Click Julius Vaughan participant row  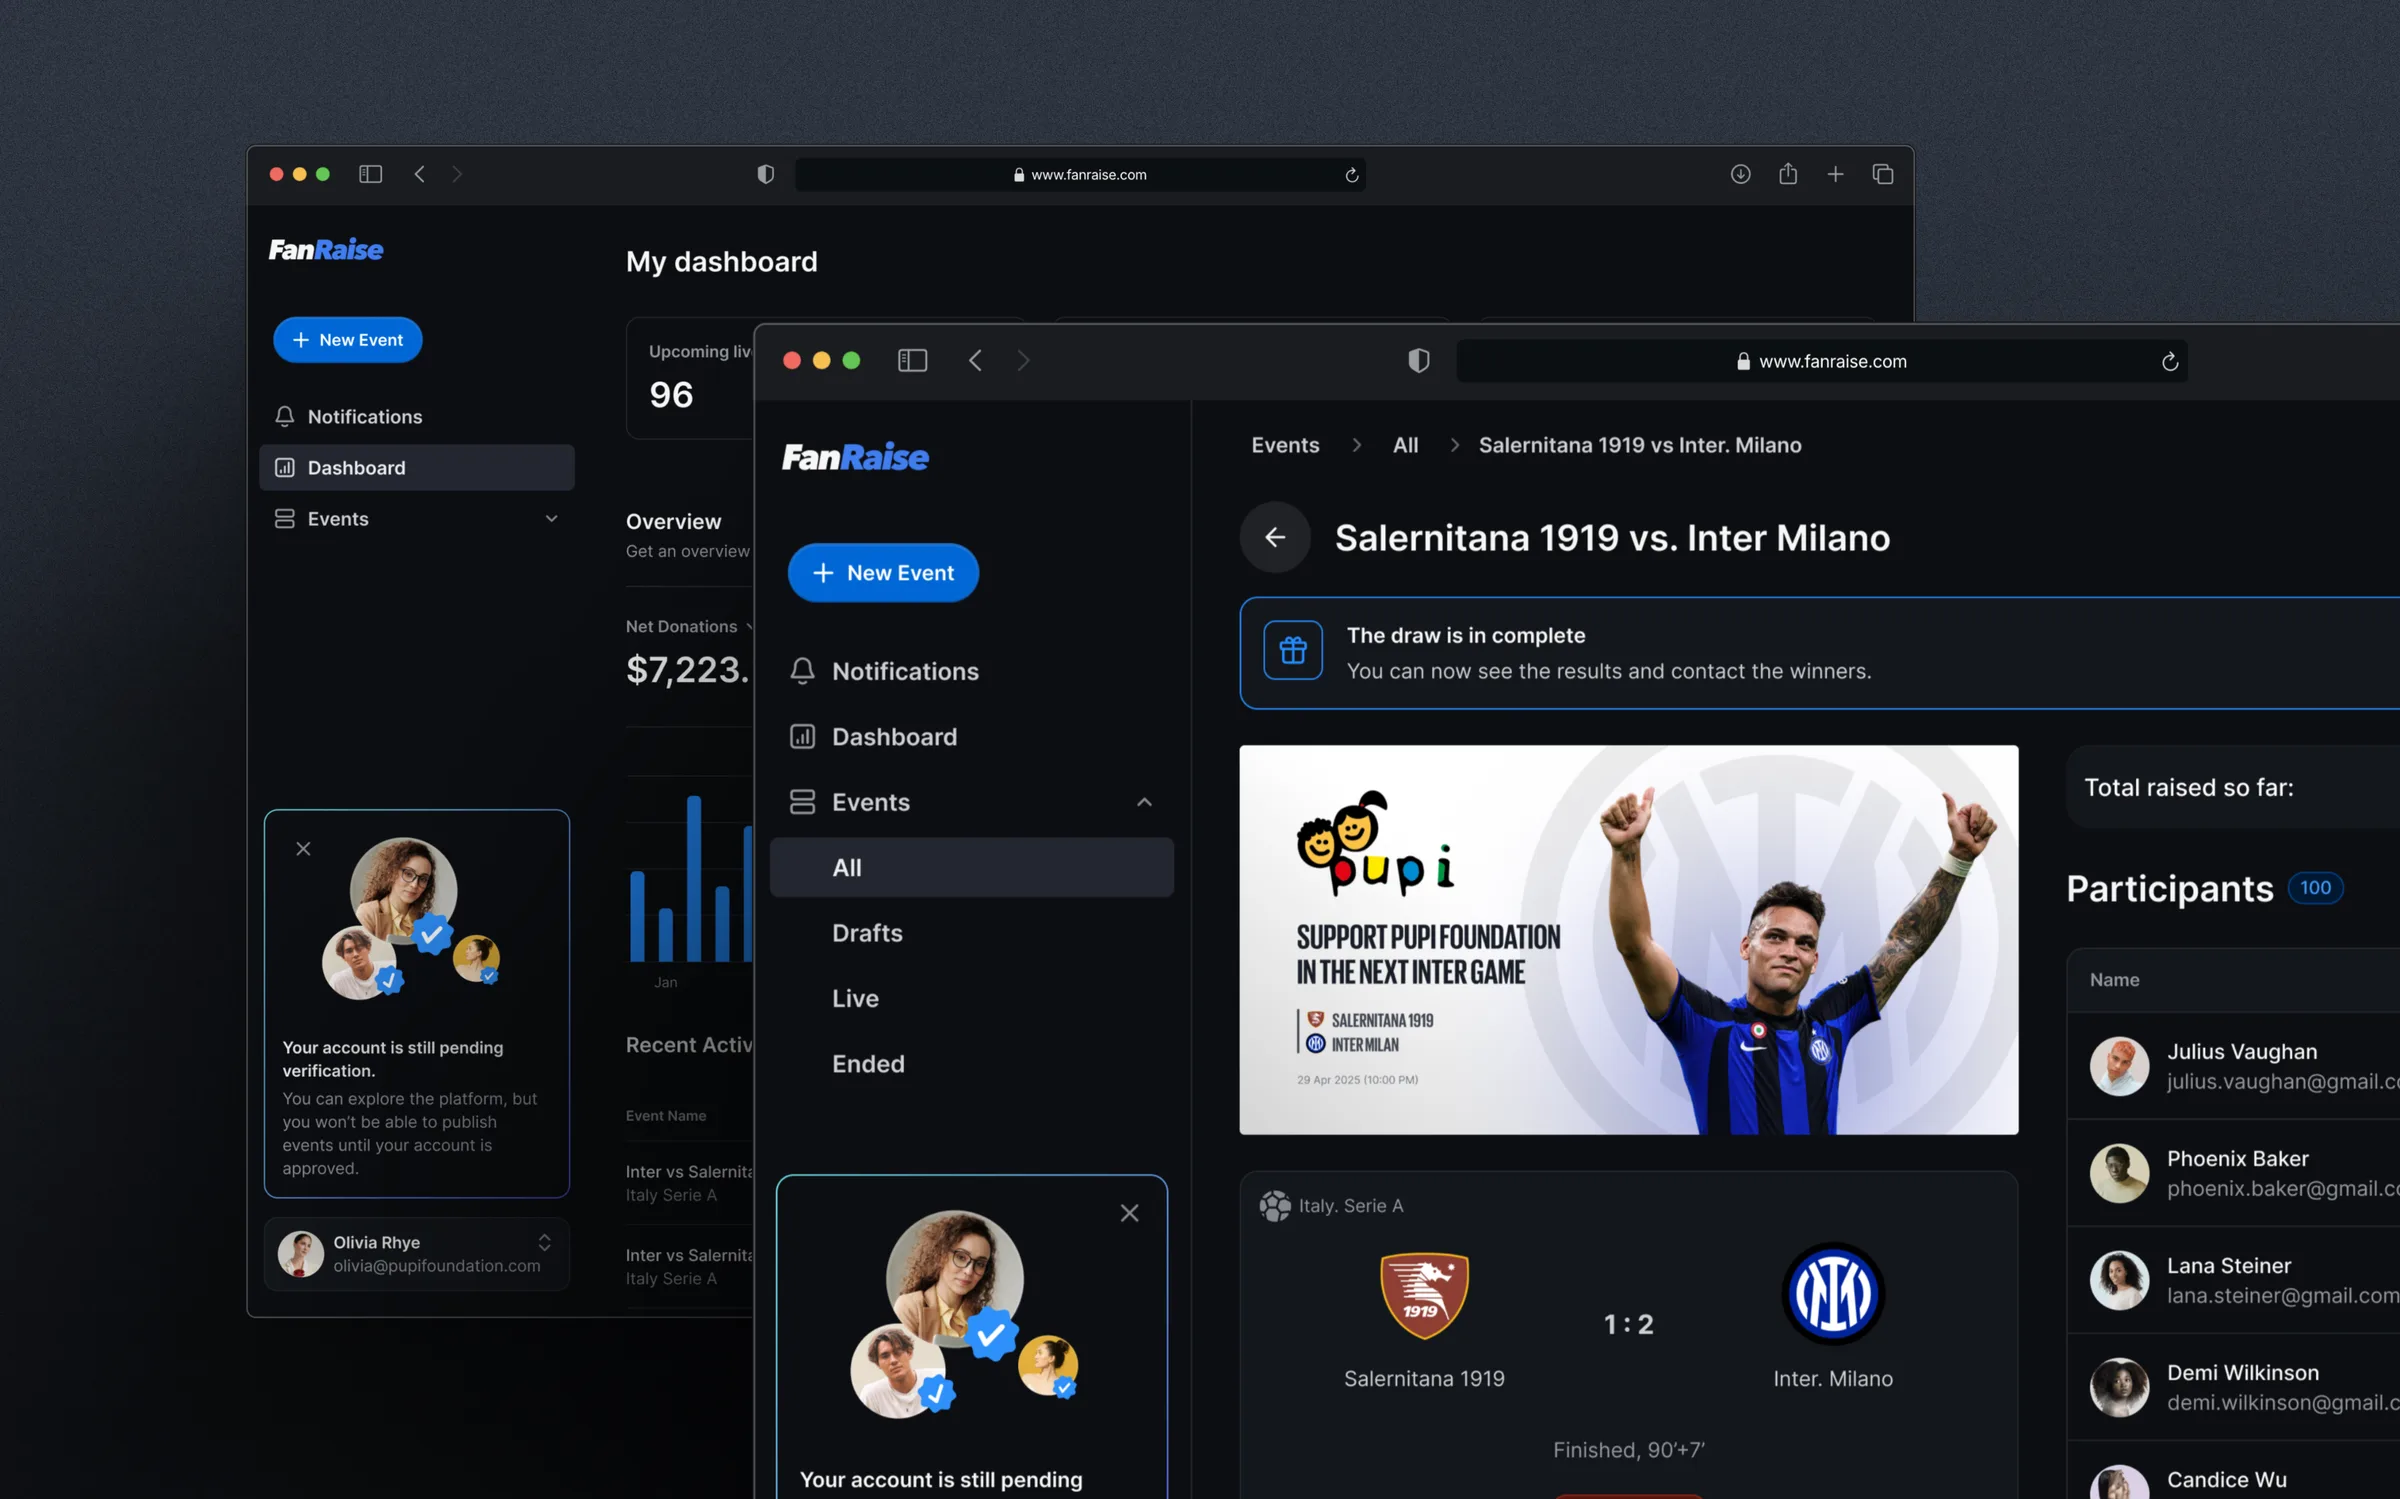point(2234,1066)
